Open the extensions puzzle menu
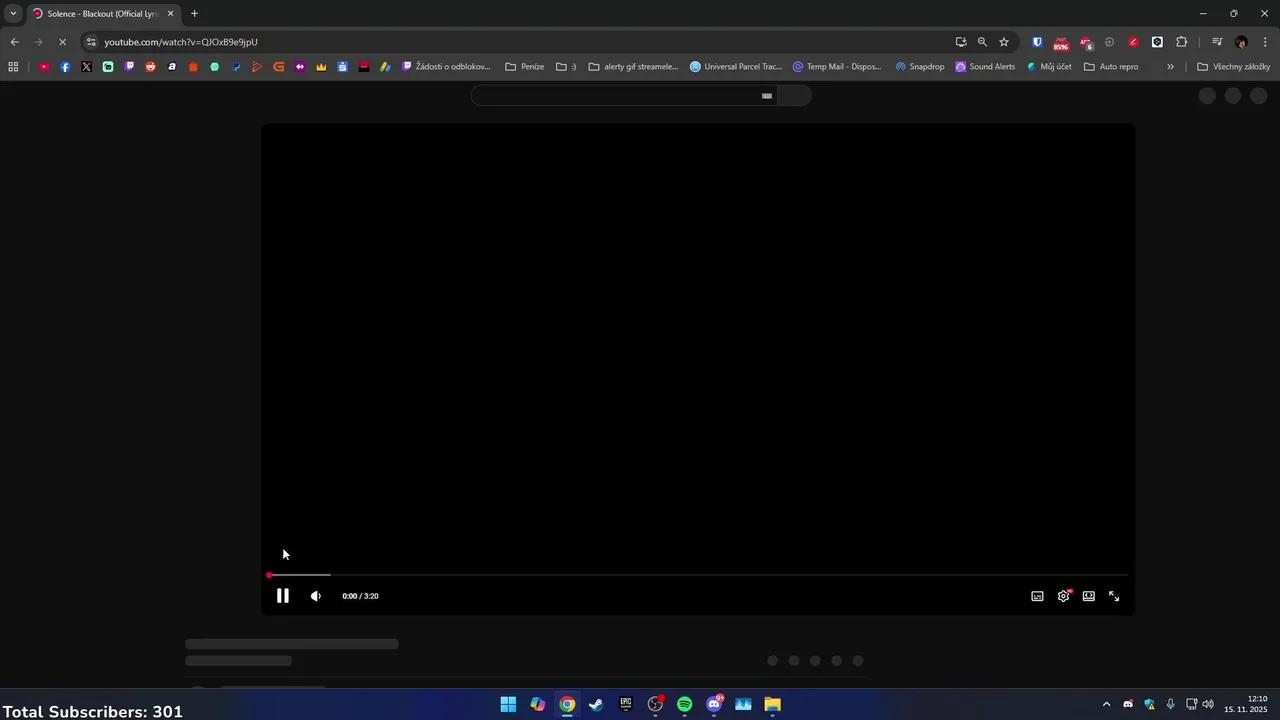The image size is (1280, 720). pos(1182,42)
